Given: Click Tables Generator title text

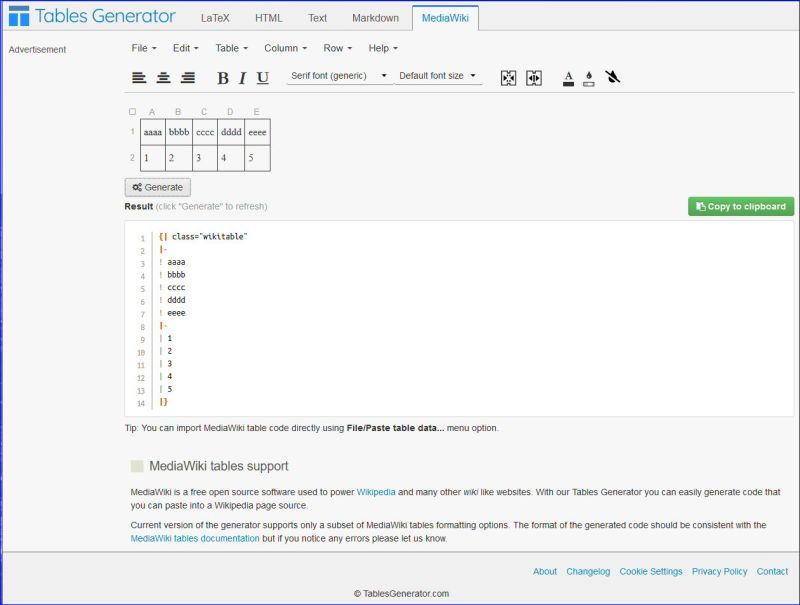Looking at the screenshot, I should [x=105, y=16].
